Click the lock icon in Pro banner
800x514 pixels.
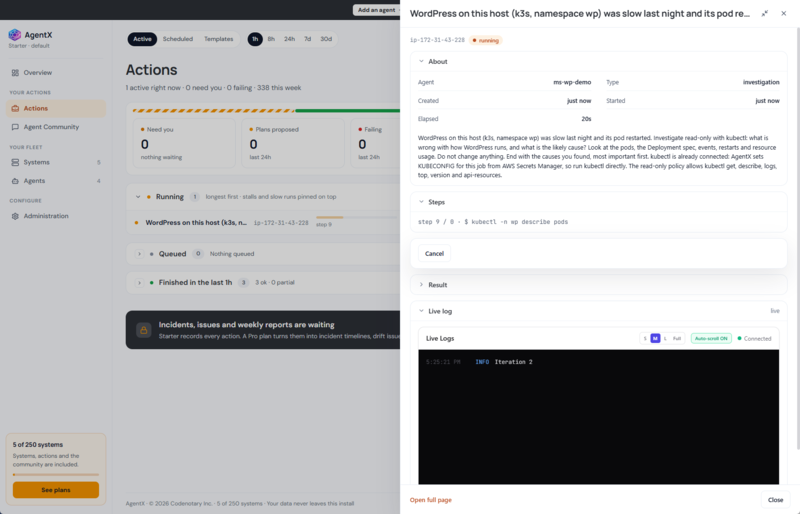pos(144,330)
